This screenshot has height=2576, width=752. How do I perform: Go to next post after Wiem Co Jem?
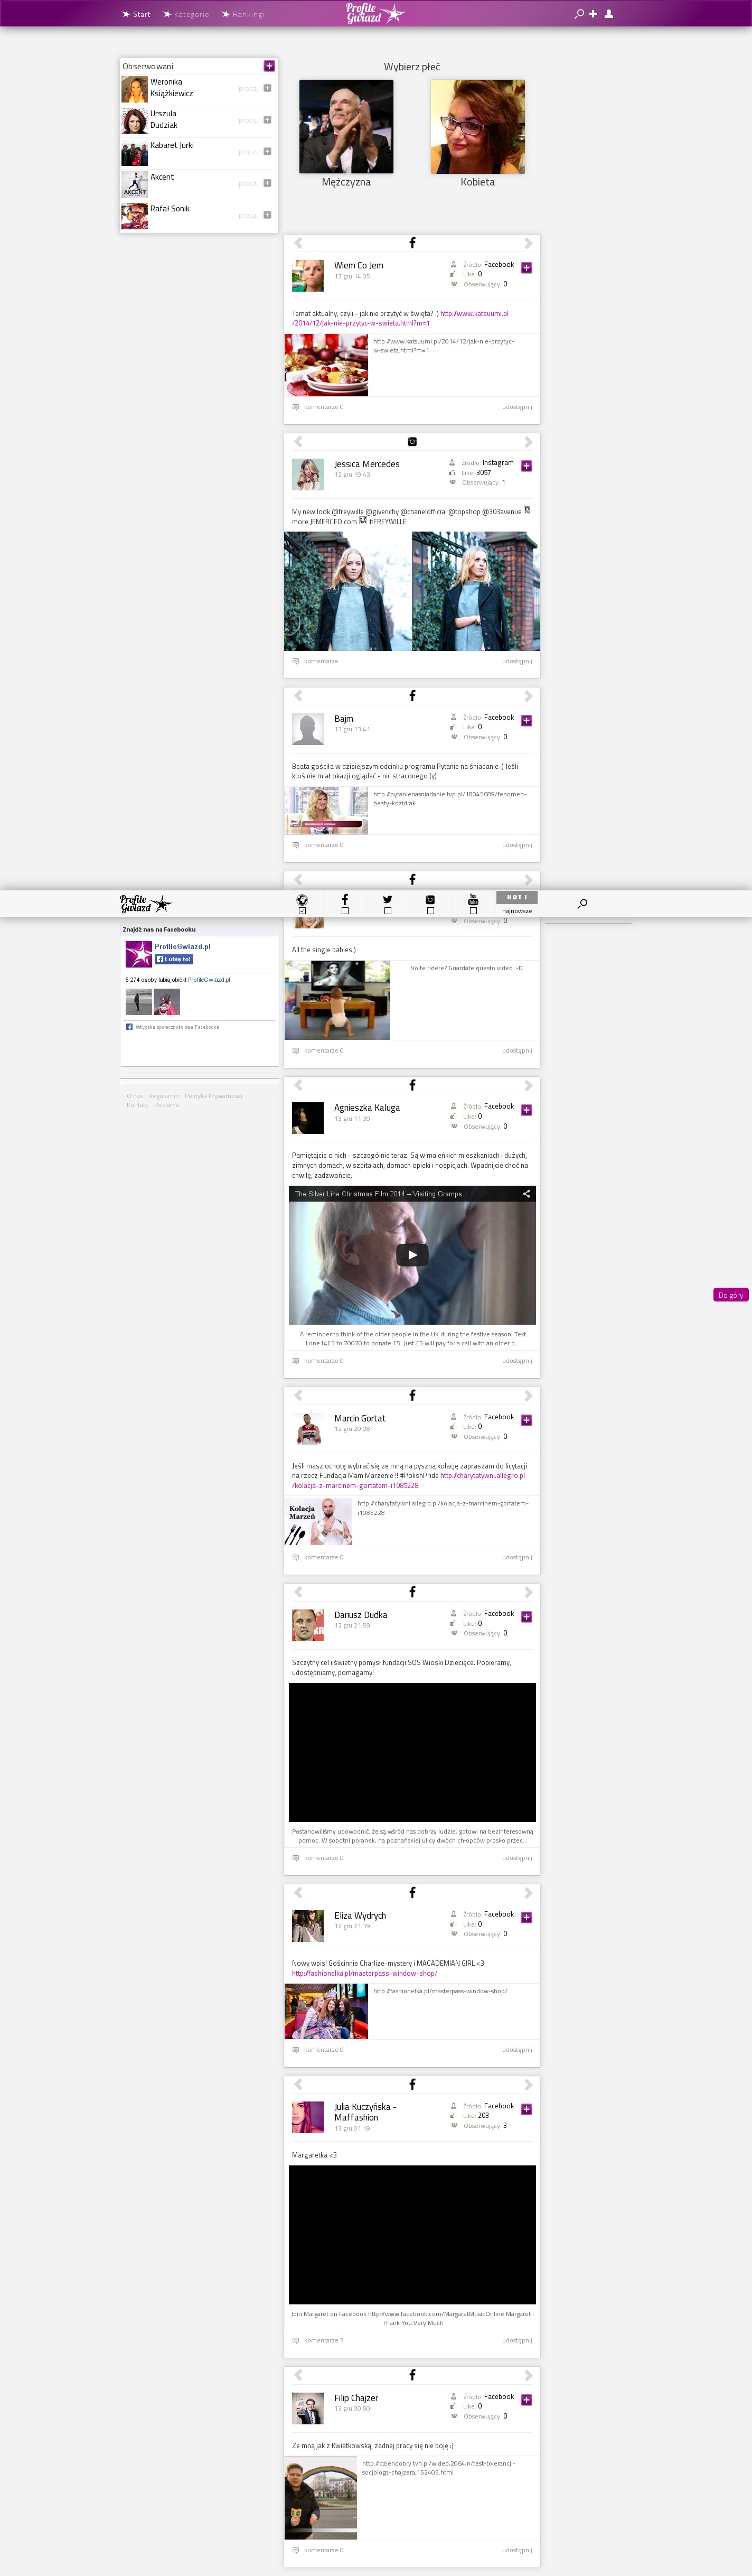point(528,243)
